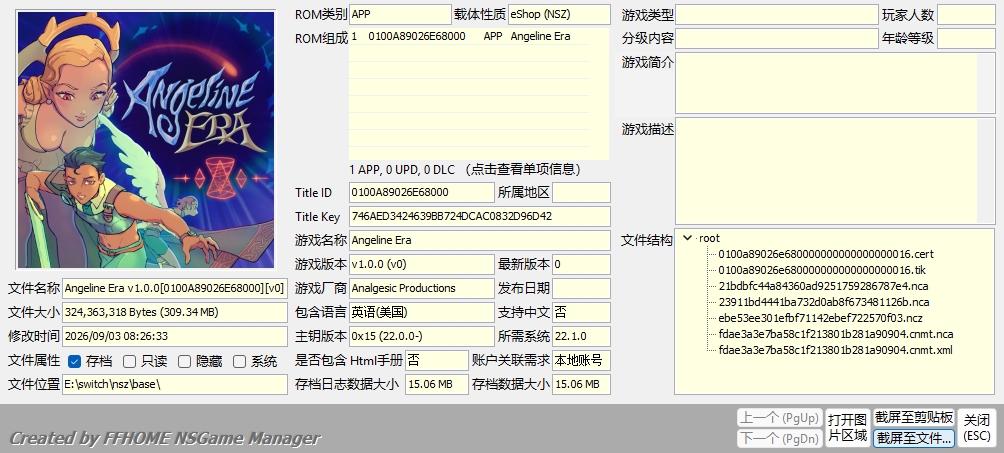Enable the 只读 read-only checkbox
Viewport: 1004px width, 453px height.
pos(129,361)
